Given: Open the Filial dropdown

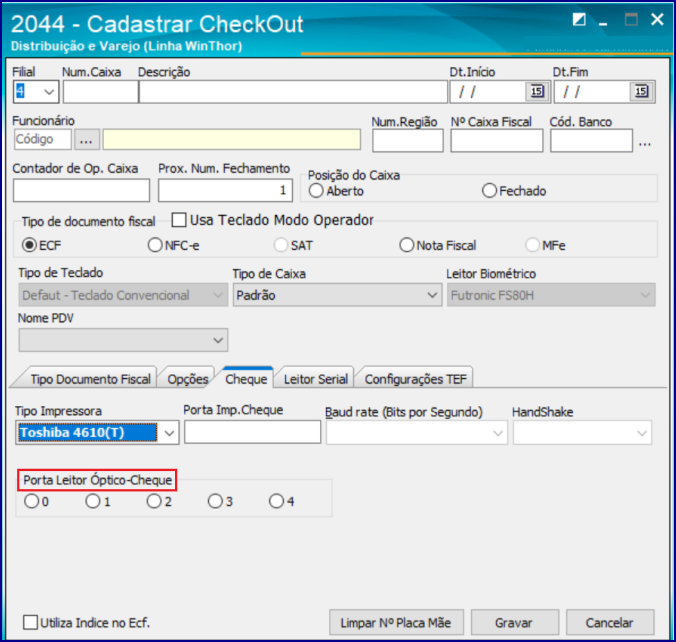Looking at the screenshot, I should 49,92.
